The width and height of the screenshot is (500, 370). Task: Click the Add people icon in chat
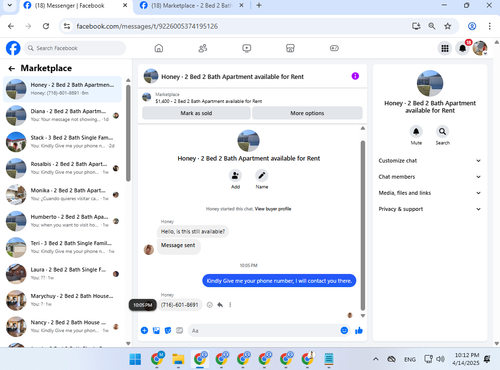235,175
